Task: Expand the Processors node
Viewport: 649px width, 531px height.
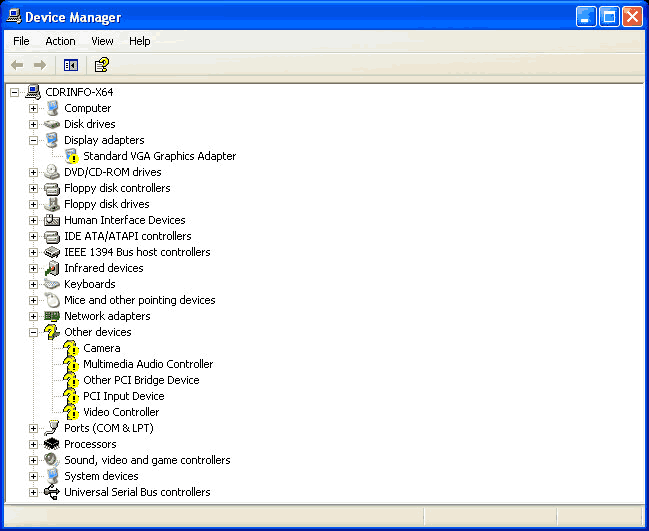Action: coord(34,444)
